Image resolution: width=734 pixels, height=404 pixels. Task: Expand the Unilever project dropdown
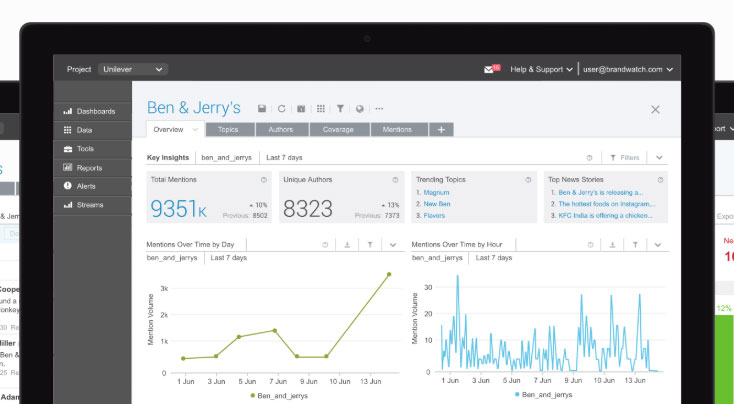click(x=132, y=70)
